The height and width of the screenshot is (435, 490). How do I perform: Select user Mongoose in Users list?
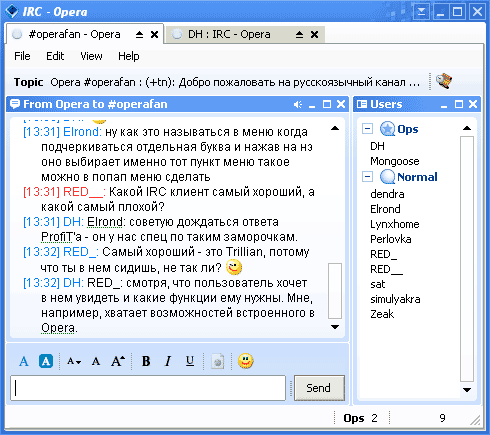[395, 161]
